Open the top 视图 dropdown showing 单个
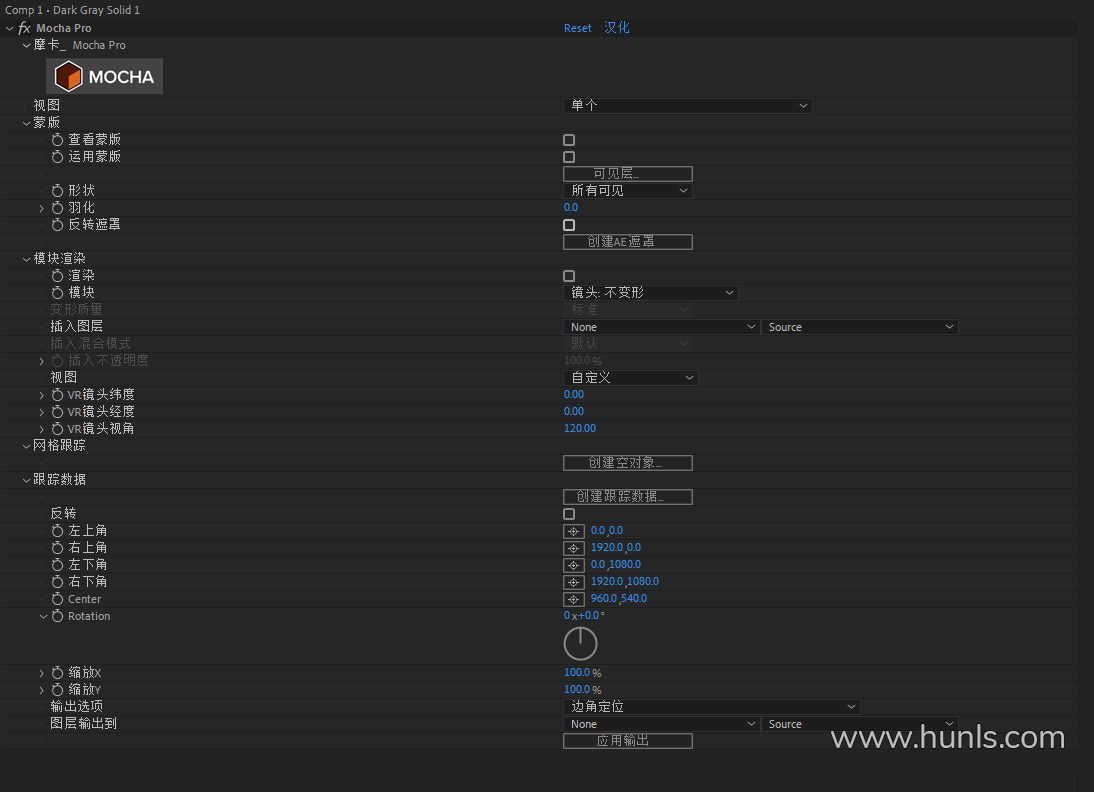The height and width of the screenshot is (792, 1094). point(688,105)
